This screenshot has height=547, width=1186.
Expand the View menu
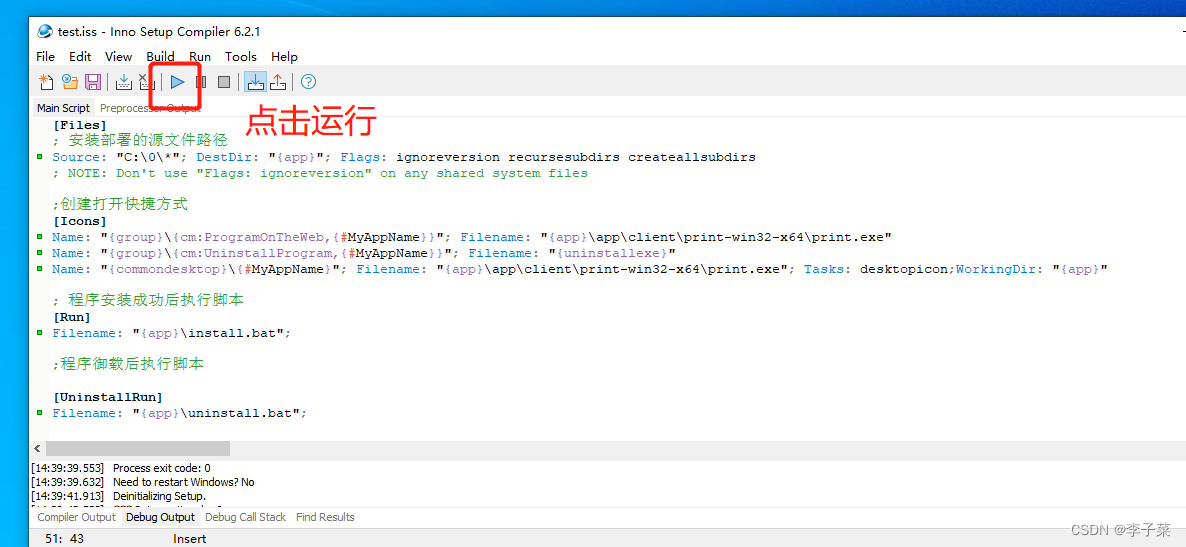point(118,57)
